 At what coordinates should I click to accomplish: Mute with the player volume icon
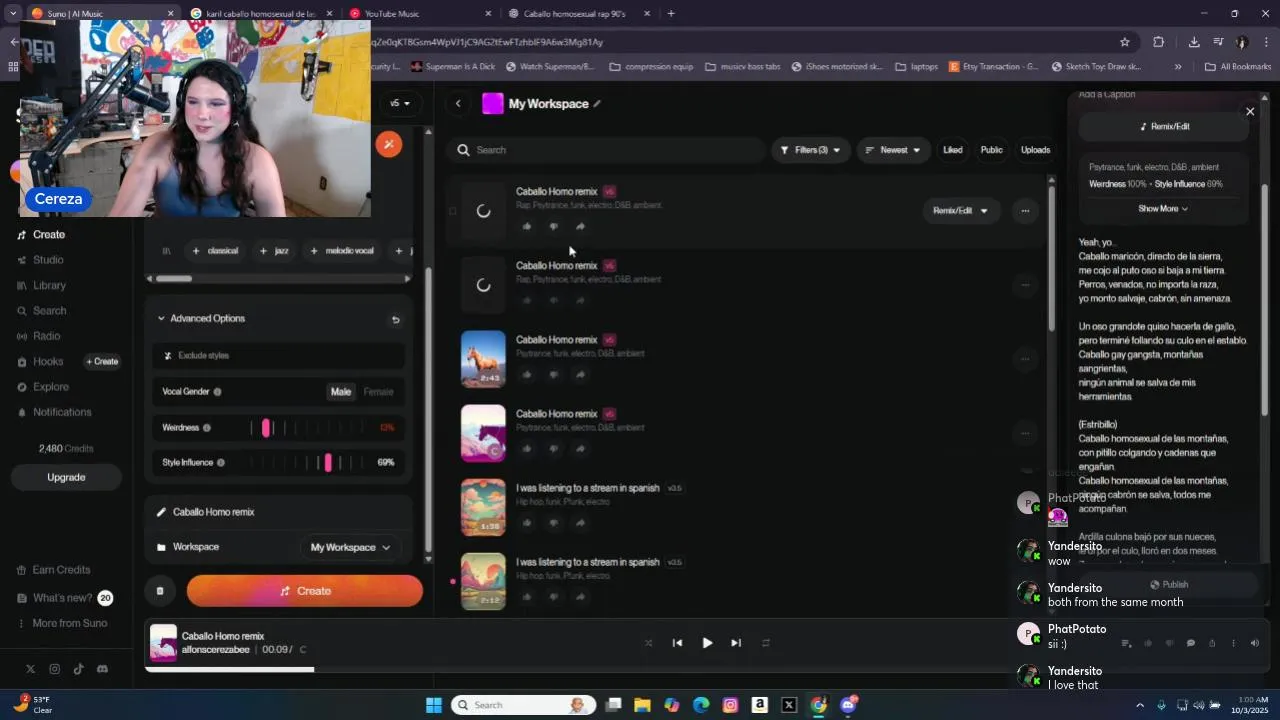click(1255, 643)
